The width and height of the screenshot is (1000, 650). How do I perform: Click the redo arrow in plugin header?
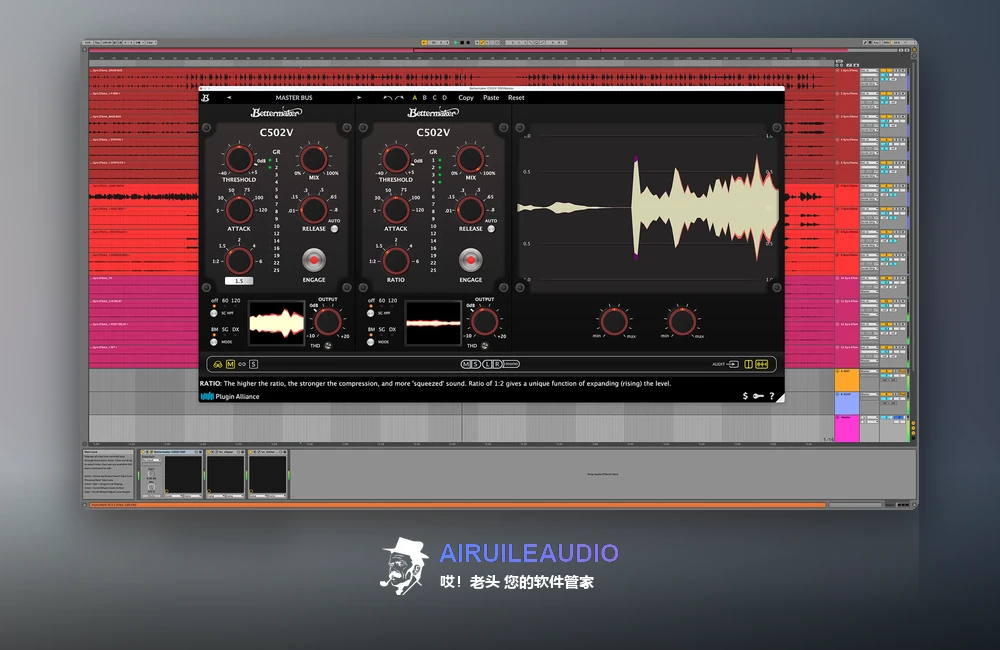coord(399,98)
